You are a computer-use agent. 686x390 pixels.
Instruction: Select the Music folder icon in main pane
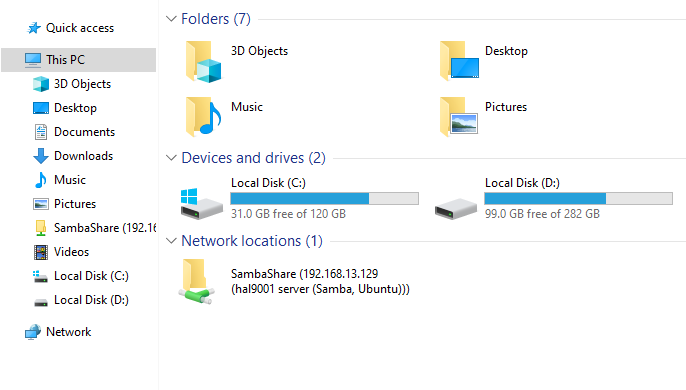[x=203, y=117]
